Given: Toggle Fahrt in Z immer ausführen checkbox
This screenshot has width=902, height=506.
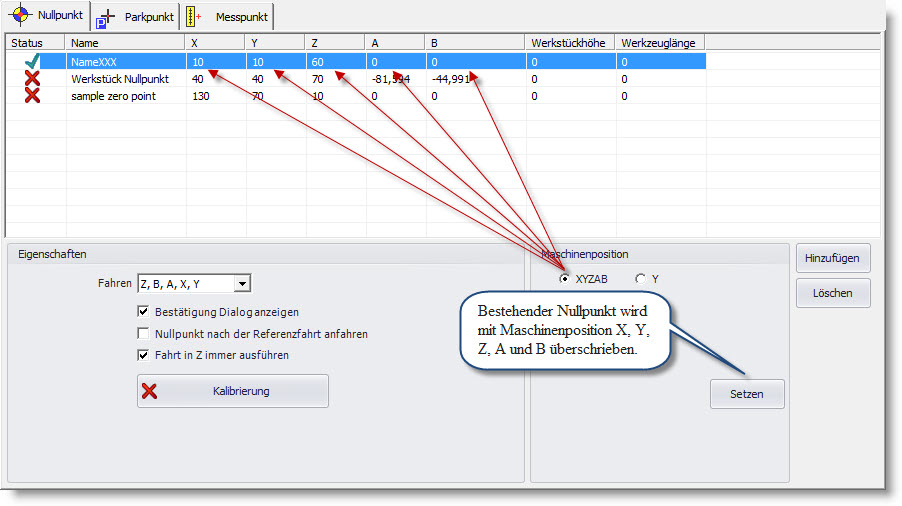Looking at the screenshot, I should point(143,354).
